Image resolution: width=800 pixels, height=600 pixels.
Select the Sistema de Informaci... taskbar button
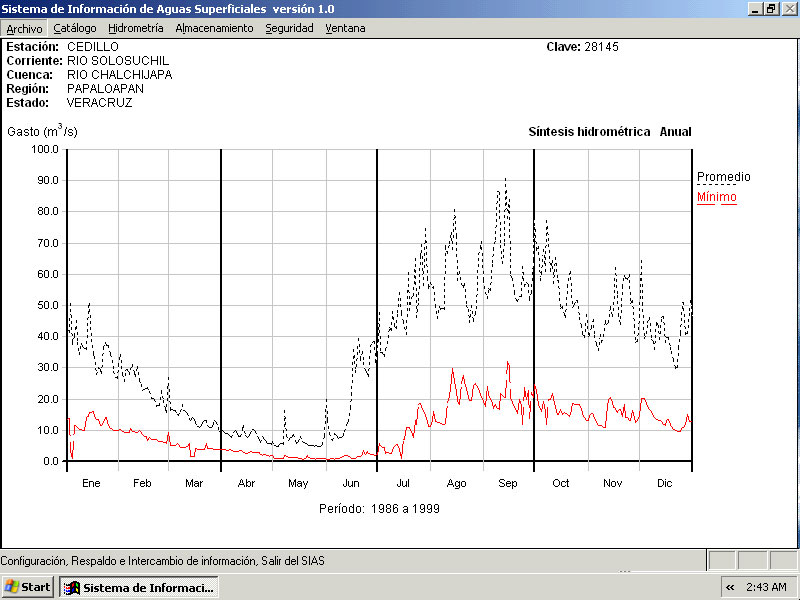coord(139,587)
